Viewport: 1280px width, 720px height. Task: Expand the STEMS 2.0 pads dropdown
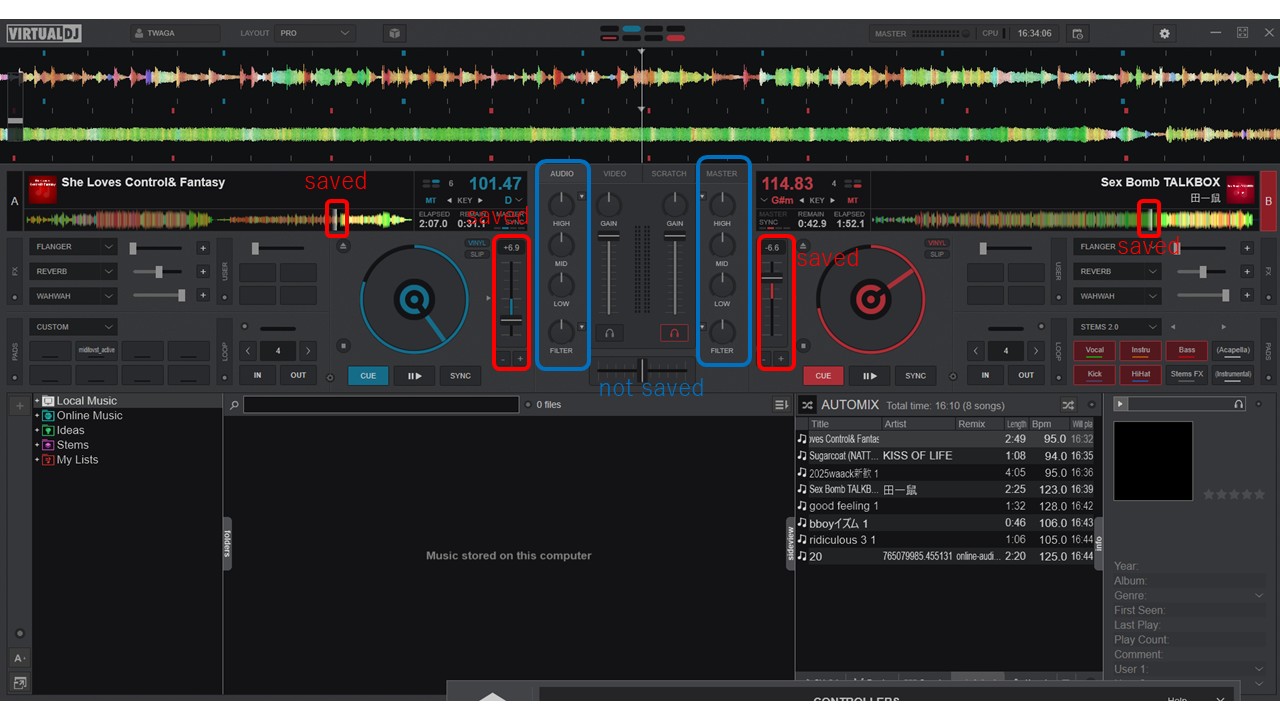pyautogui.click(x=1116, y=327)
